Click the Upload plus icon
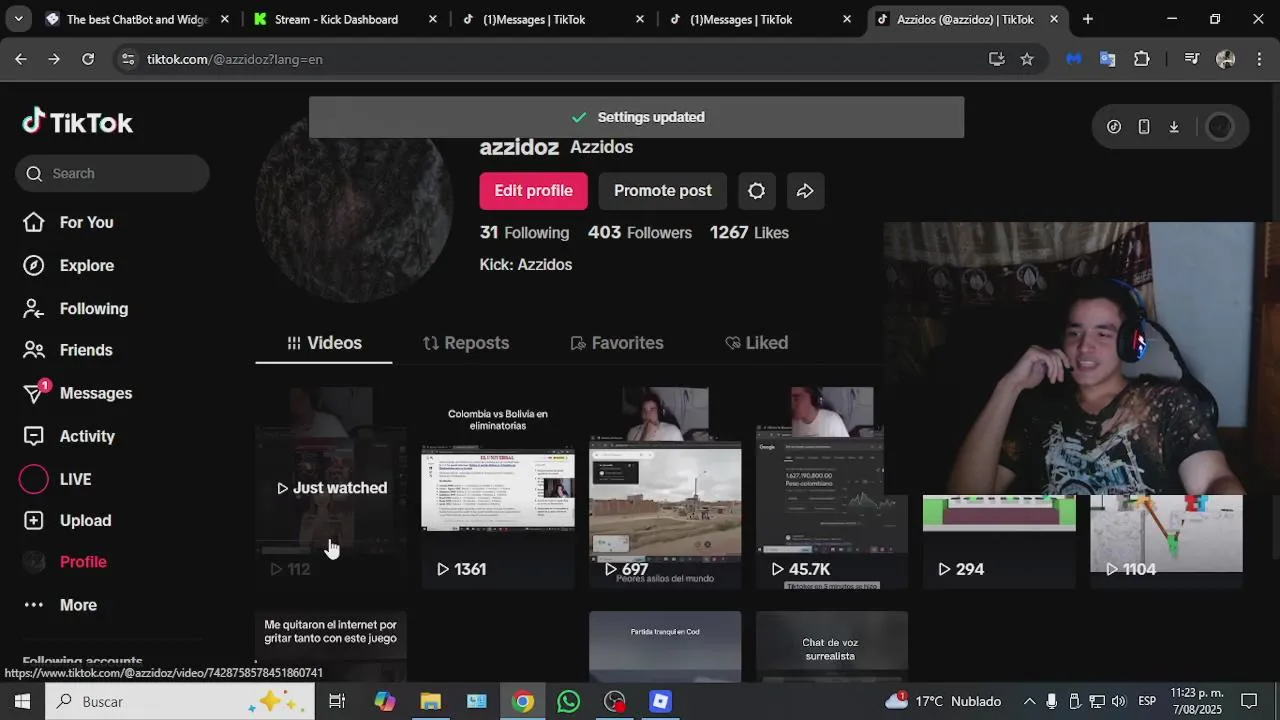1280x720 pixels. pyautogui.click(x=34, y=520)
